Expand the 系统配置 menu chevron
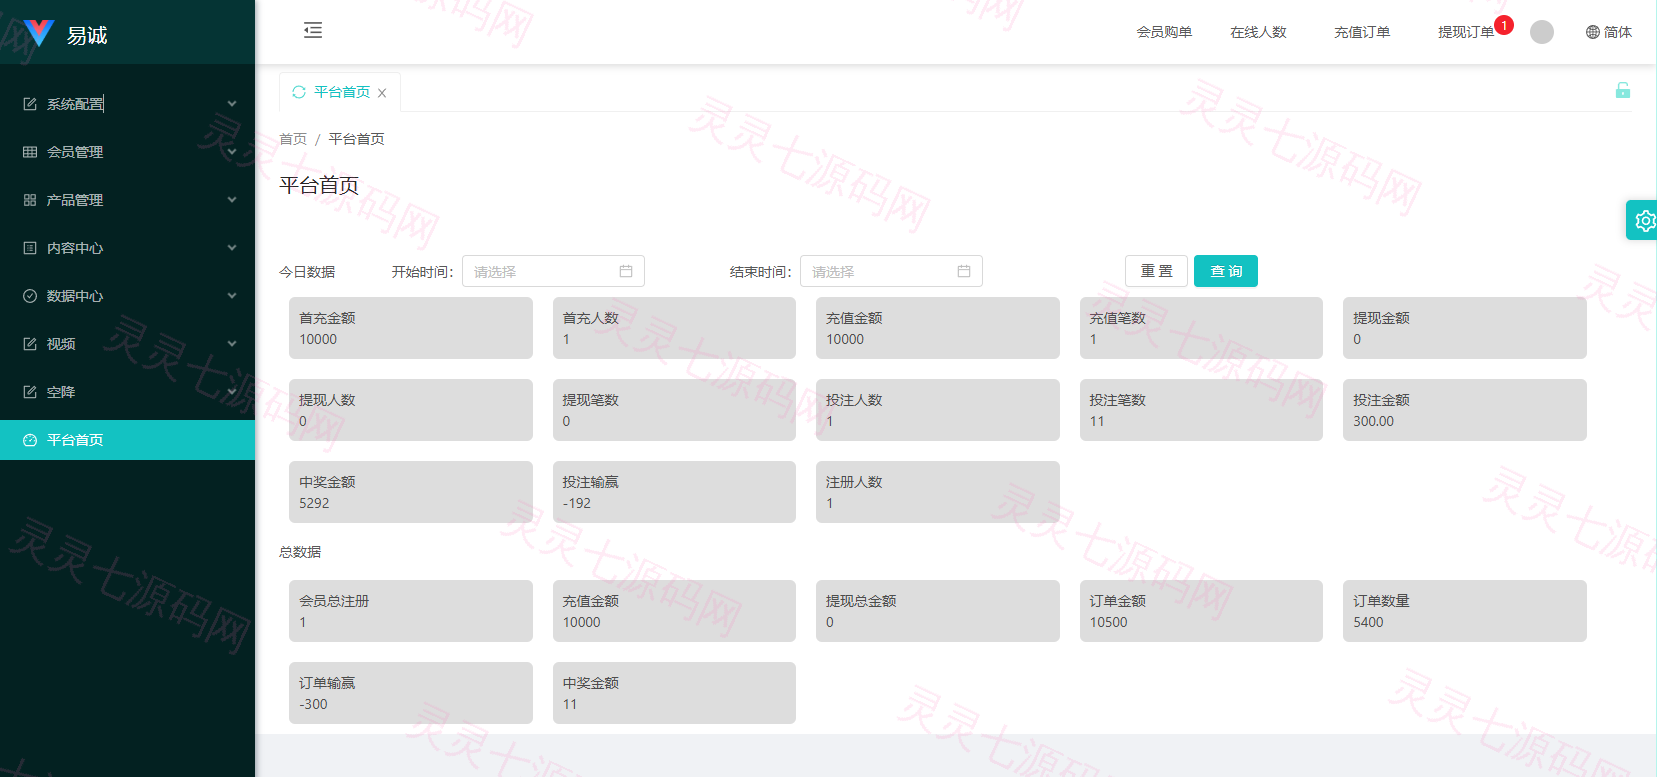The image size is (1657, 777). [x=232, y=104]
